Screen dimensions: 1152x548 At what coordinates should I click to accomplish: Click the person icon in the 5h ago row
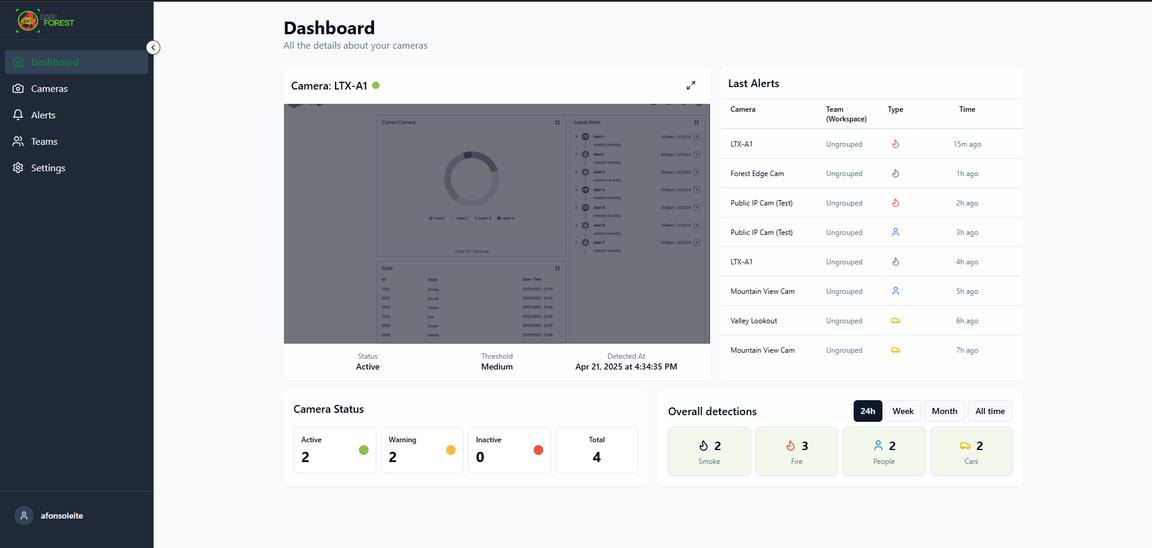coord(895,291)
